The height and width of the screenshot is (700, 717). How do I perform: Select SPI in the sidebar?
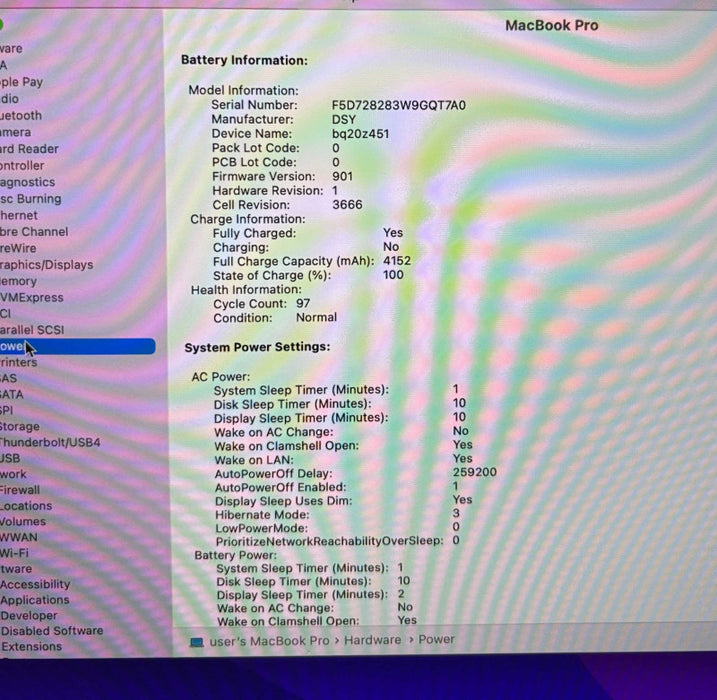click(x=6, y=410)
